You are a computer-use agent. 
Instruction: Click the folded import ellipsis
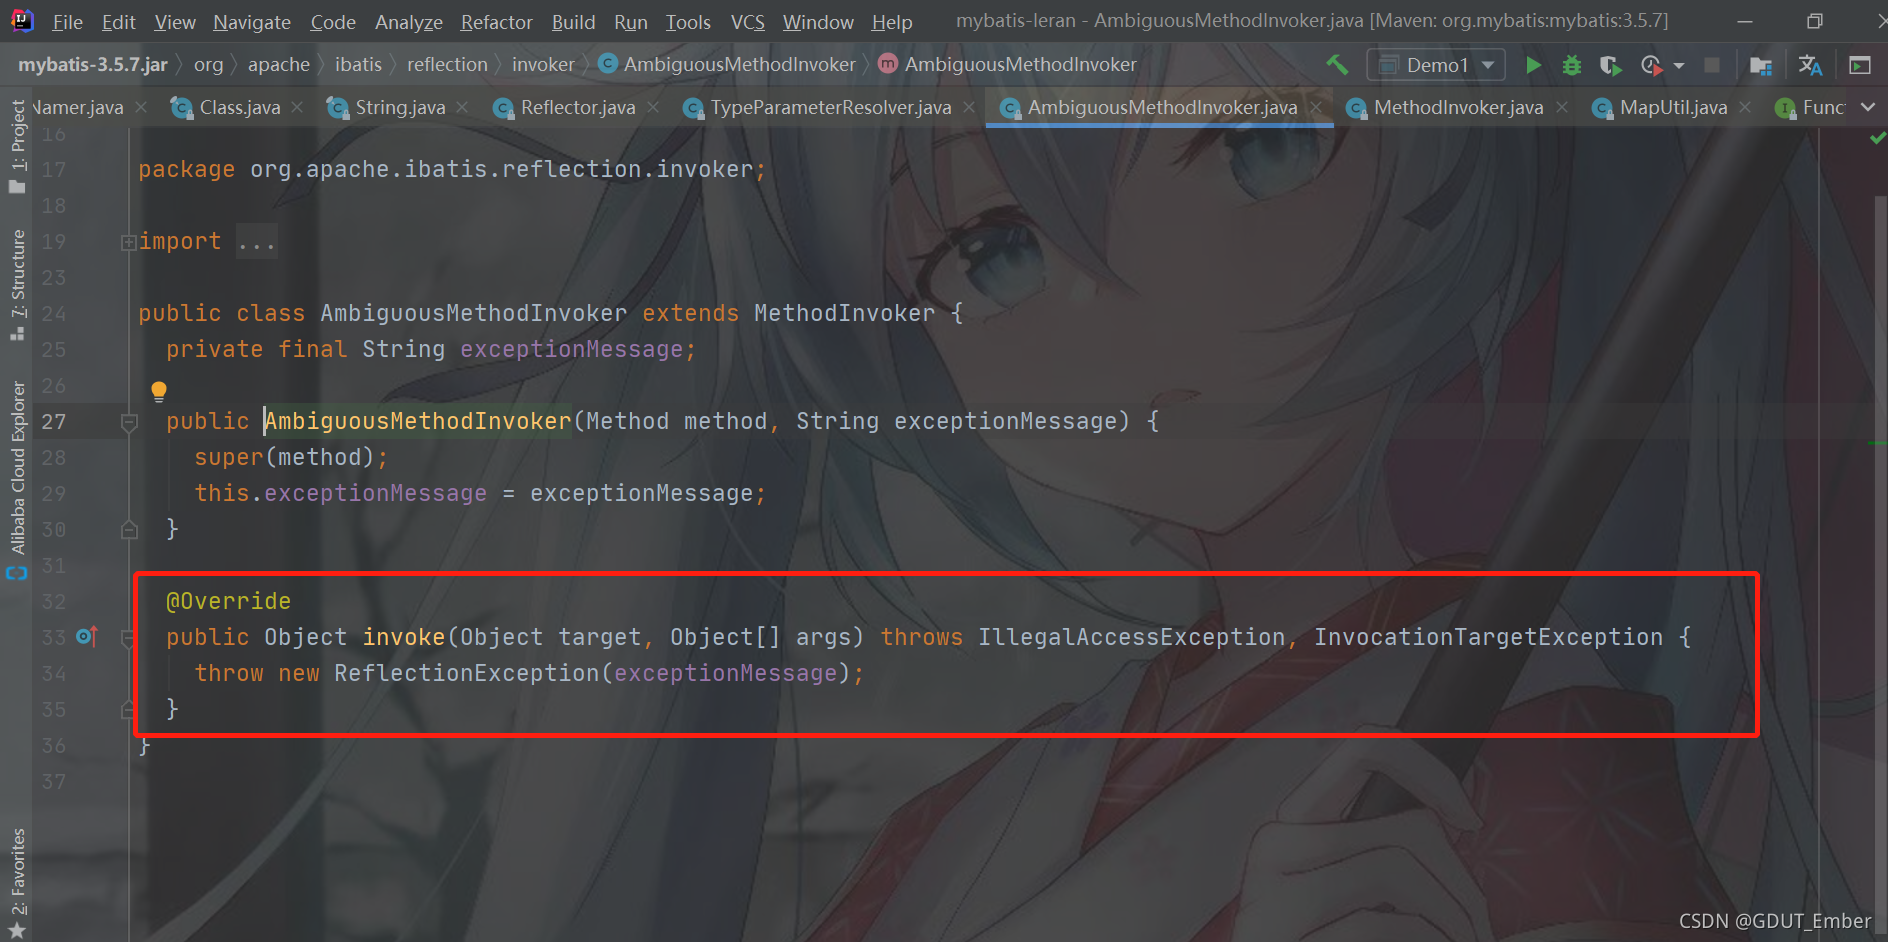[x=256, y=242]
